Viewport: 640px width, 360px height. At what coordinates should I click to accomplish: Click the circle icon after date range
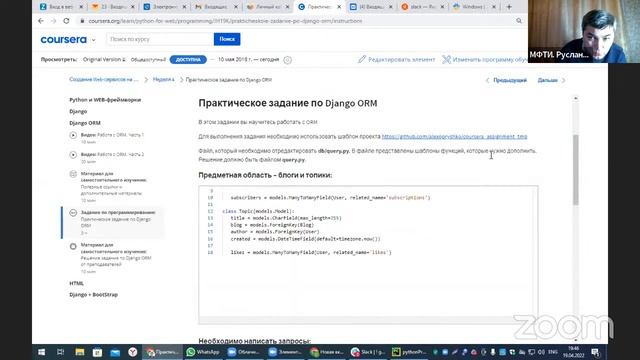(x=287, y=60)
